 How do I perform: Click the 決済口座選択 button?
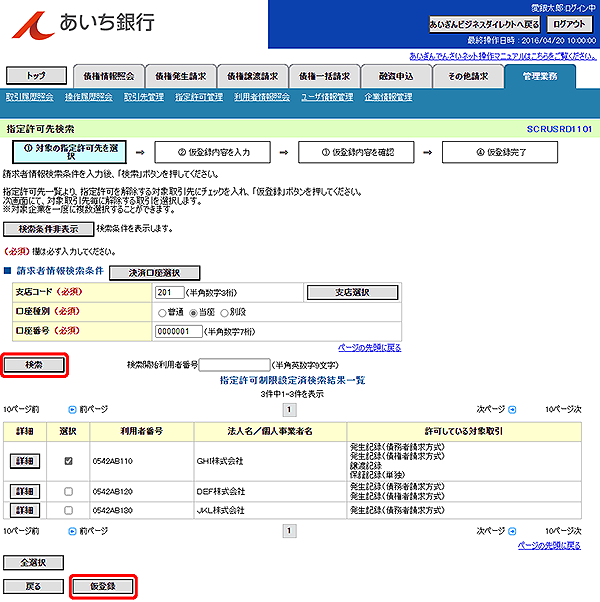pos(154,273)
